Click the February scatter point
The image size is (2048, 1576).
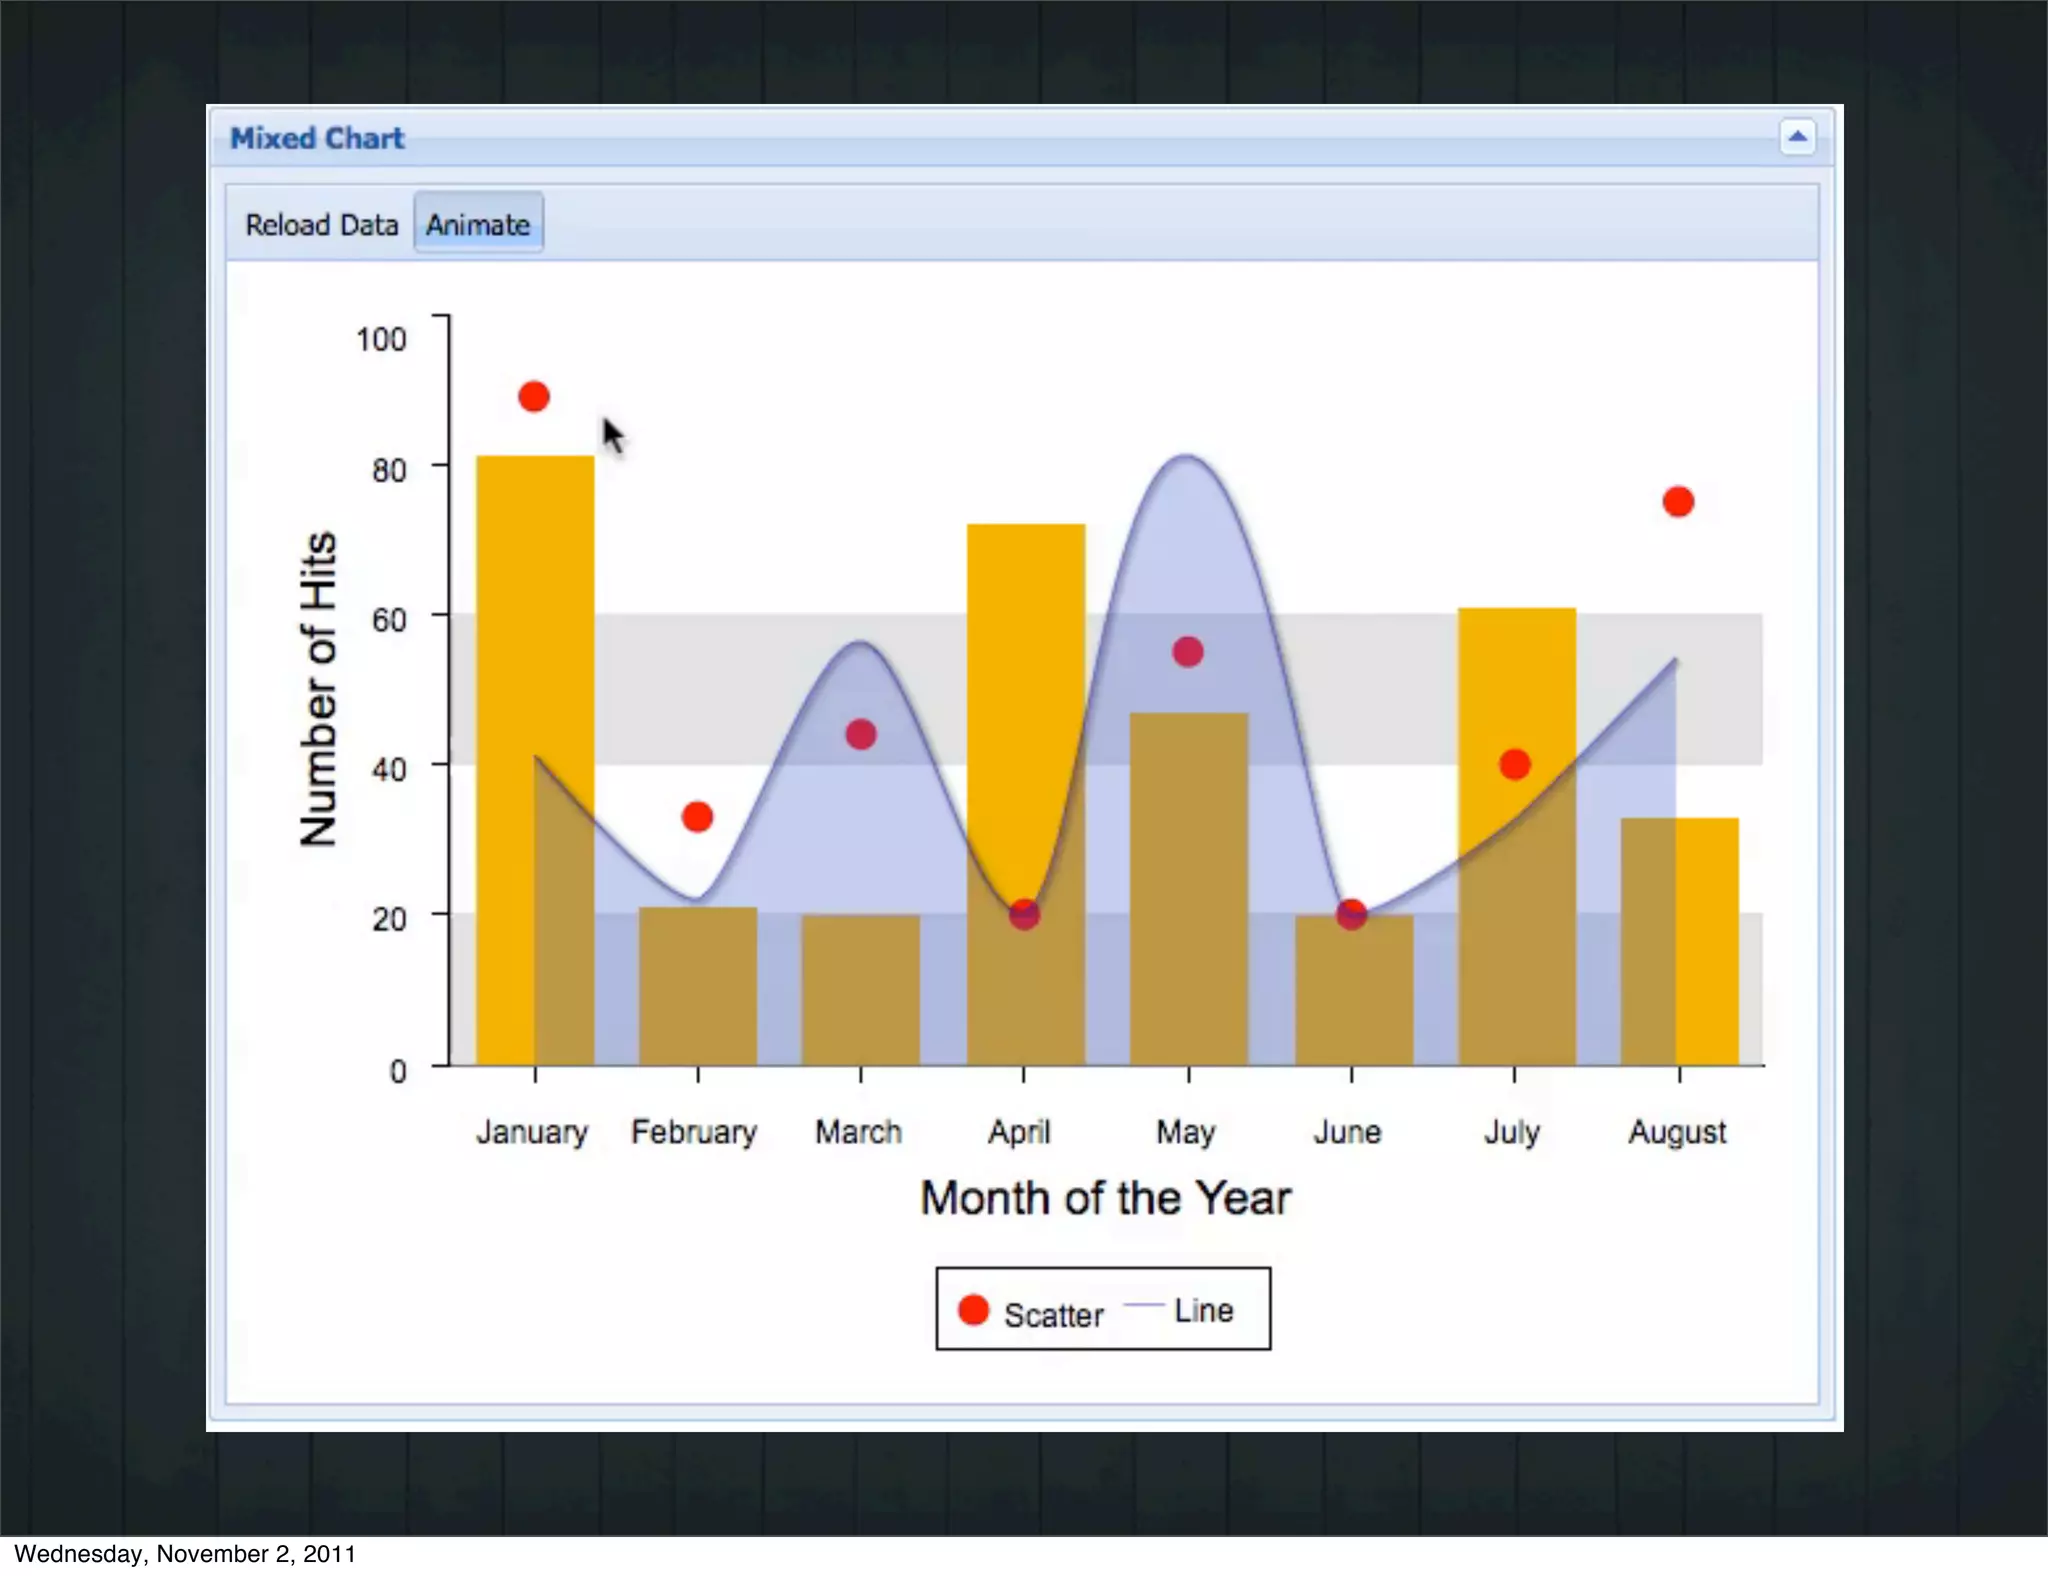click(697, 817)
